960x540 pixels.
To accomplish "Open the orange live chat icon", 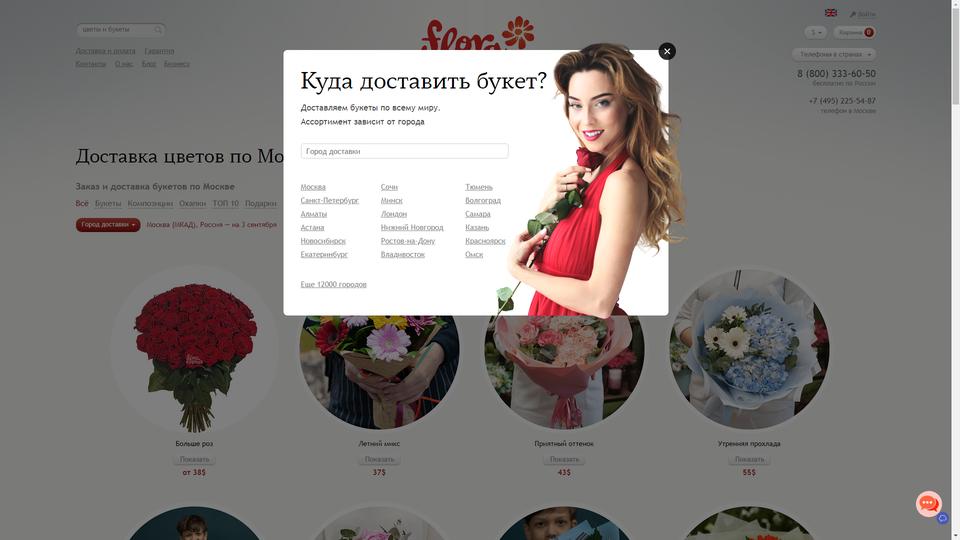I will [928, 504].
